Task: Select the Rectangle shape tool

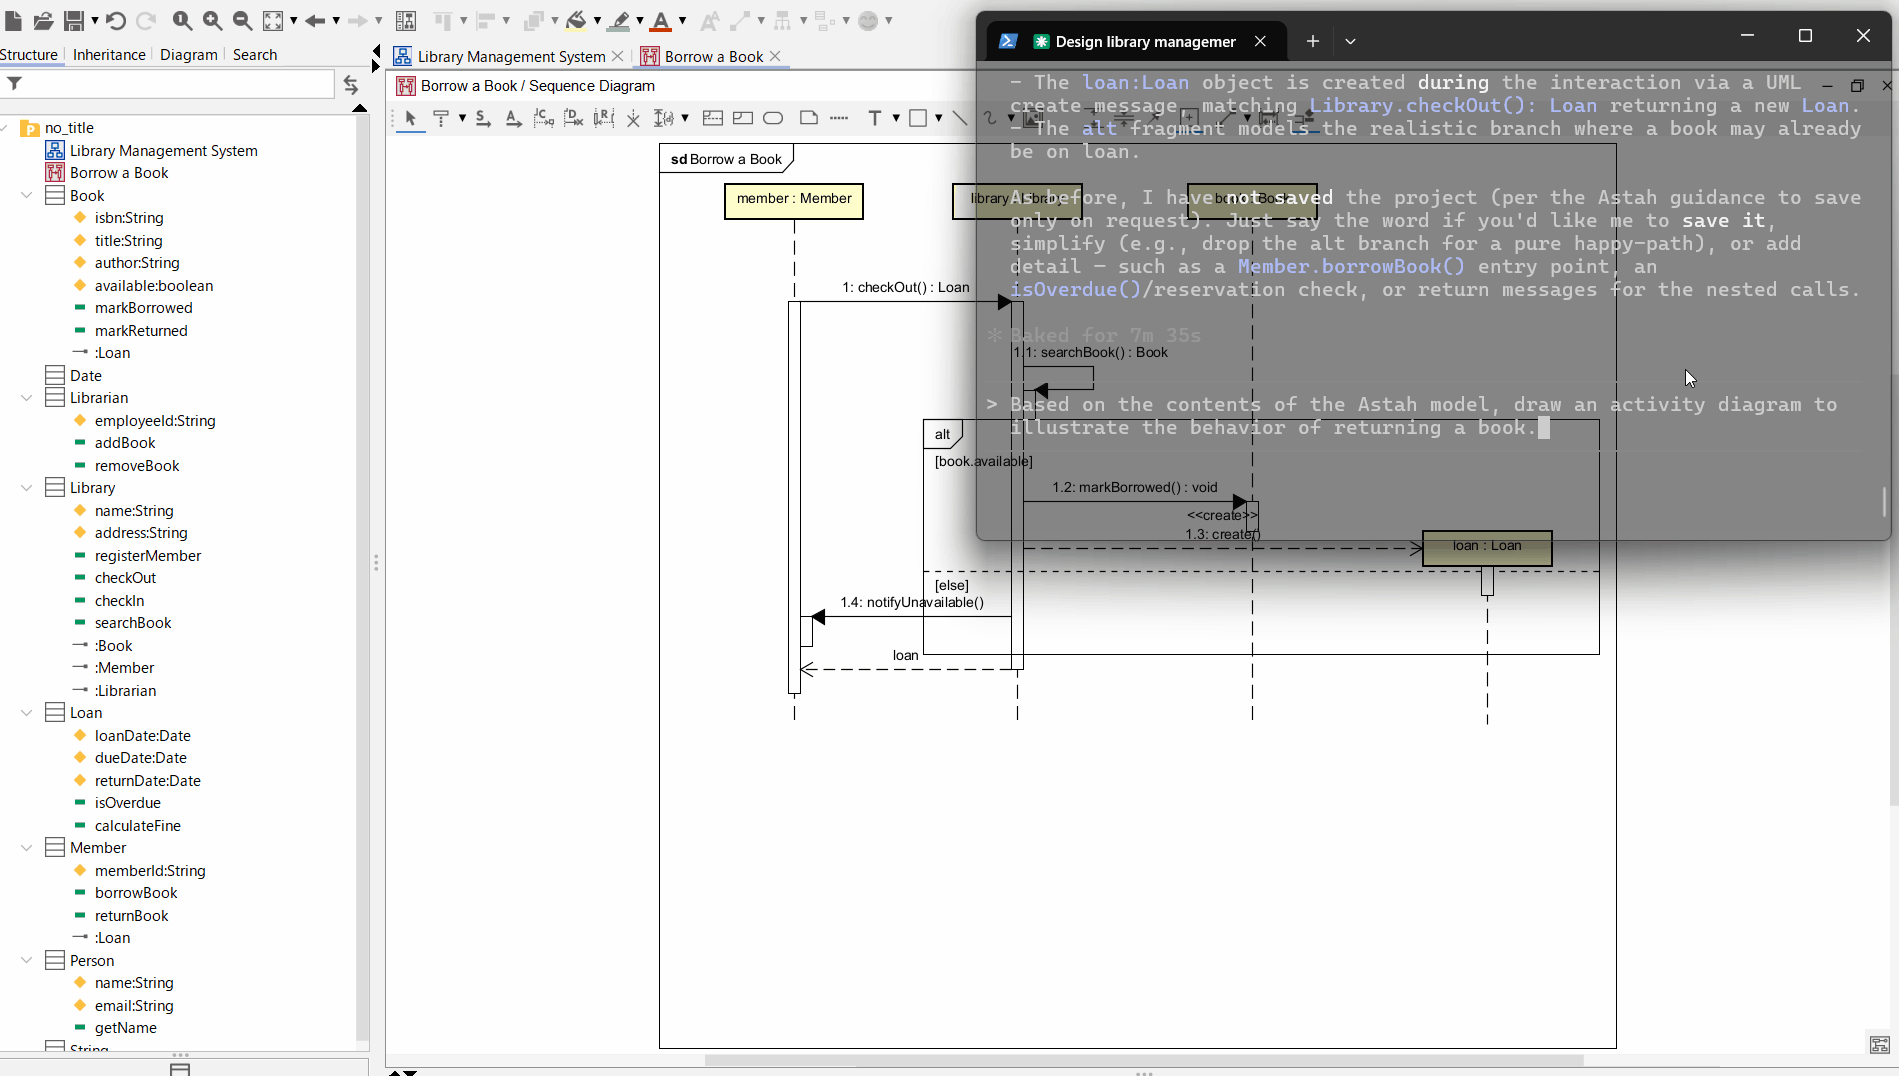Action: (x=918, y=118)
